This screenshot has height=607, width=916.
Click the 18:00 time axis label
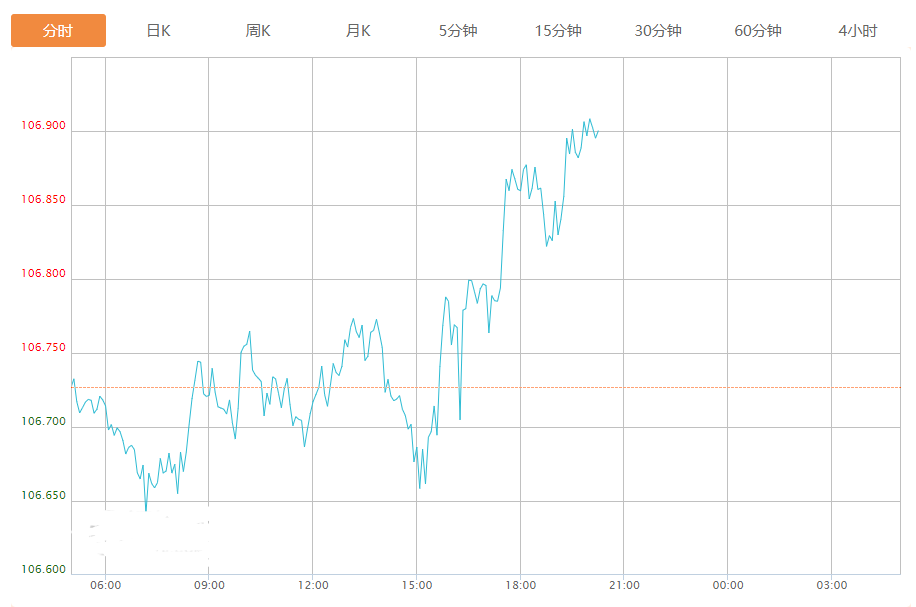[x=520, y=586]
